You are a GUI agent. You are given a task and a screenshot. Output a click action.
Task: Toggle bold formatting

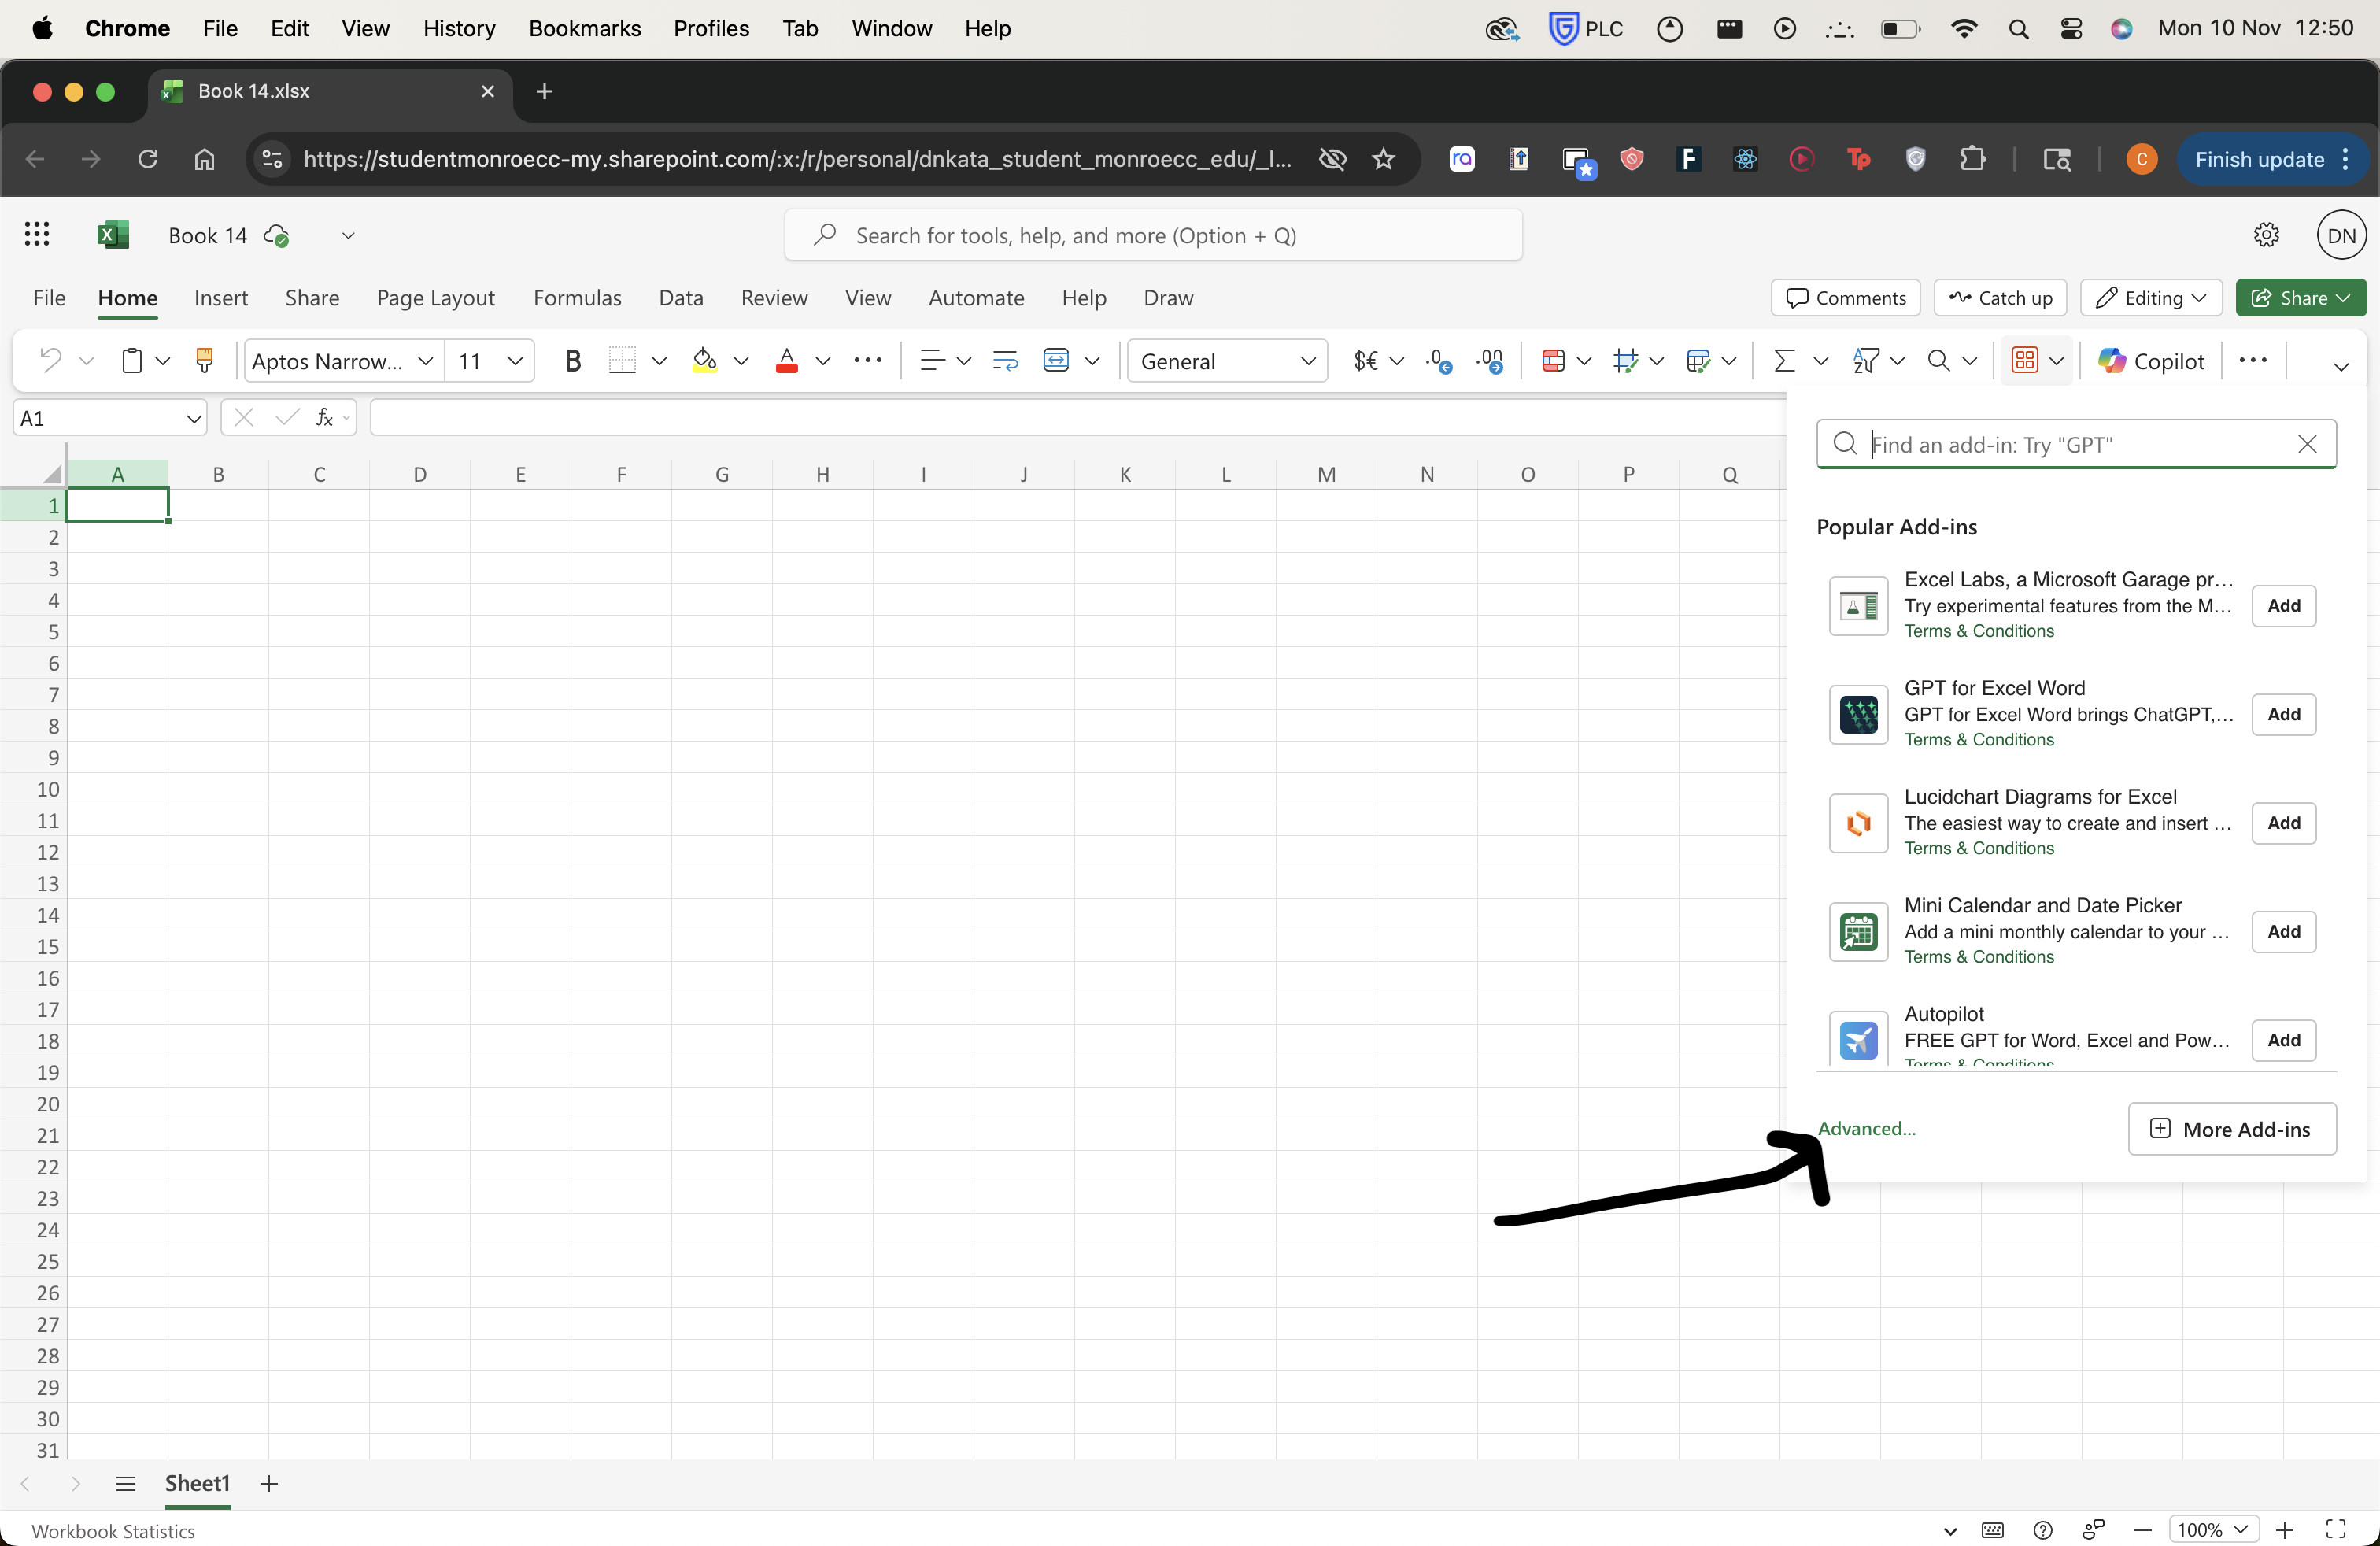pyautogui.click(x=573, y=360)
